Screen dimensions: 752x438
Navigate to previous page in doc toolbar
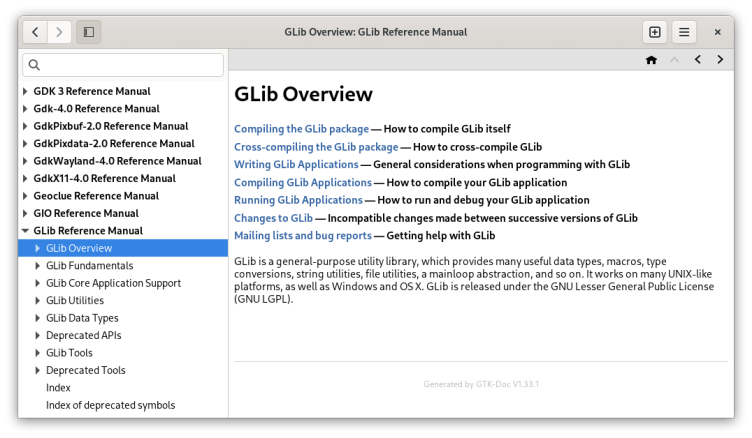[x=698, y=60]
